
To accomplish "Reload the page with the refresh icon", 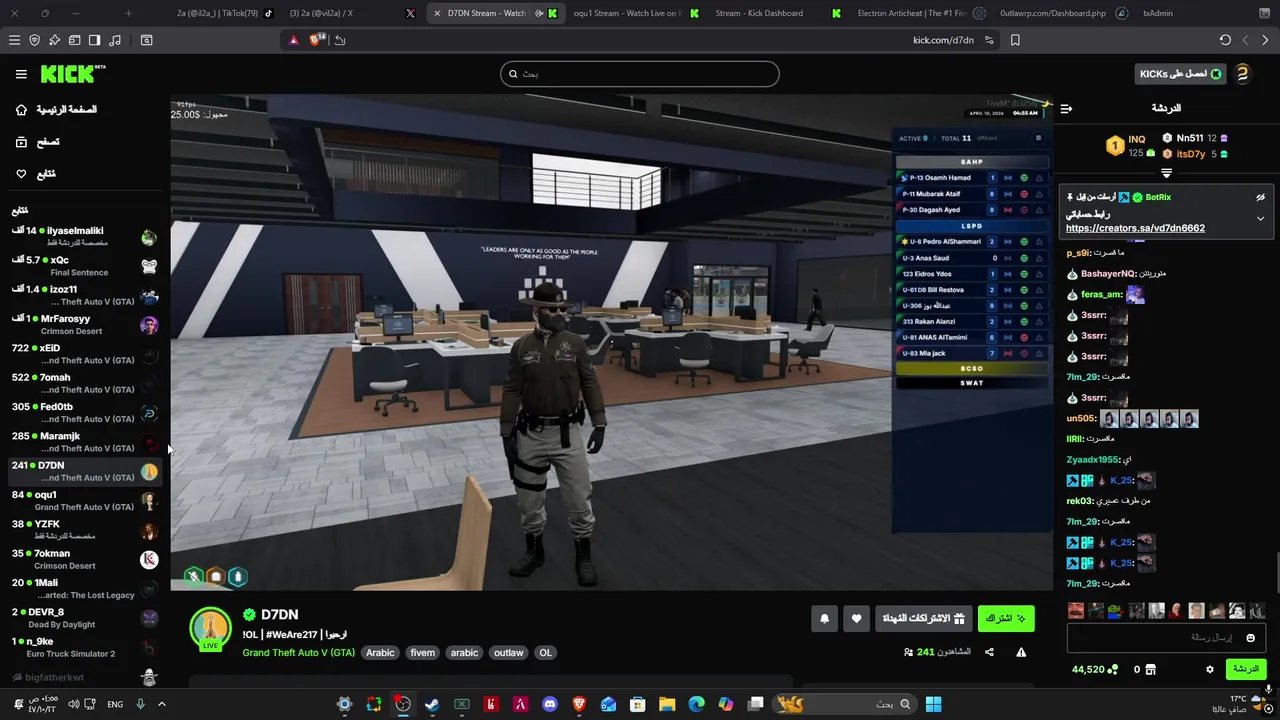I will (1225, 40).
